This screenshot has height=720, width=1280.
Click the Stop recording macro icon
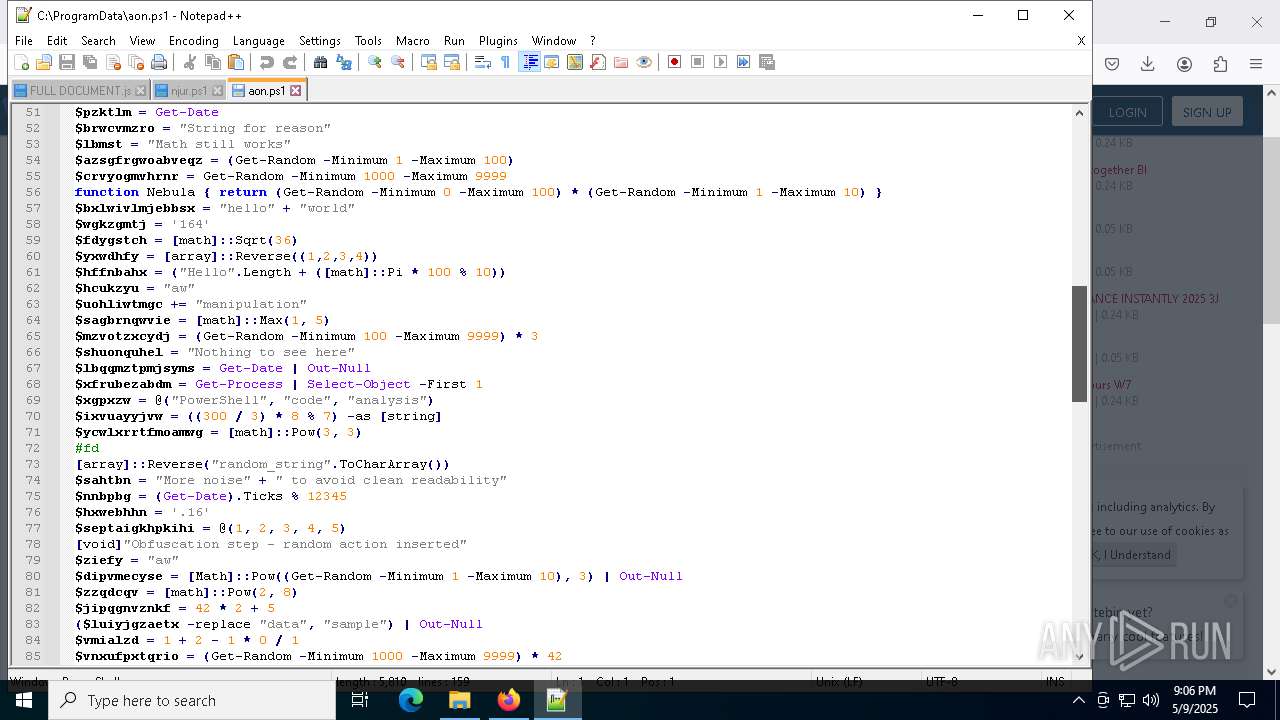697,62
